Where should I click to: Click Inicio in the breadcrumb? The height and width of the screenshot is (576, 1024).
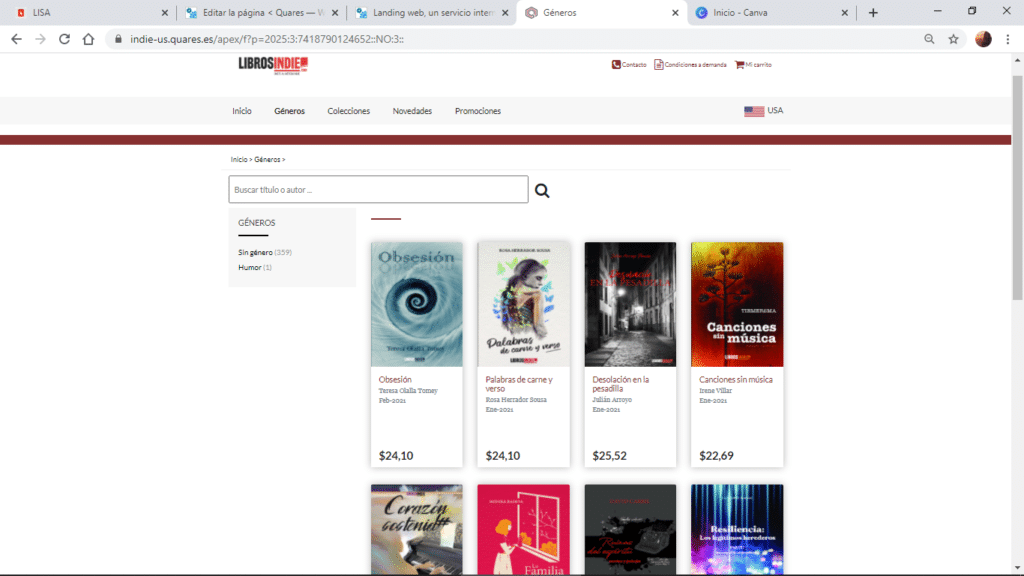click(239, 159)
